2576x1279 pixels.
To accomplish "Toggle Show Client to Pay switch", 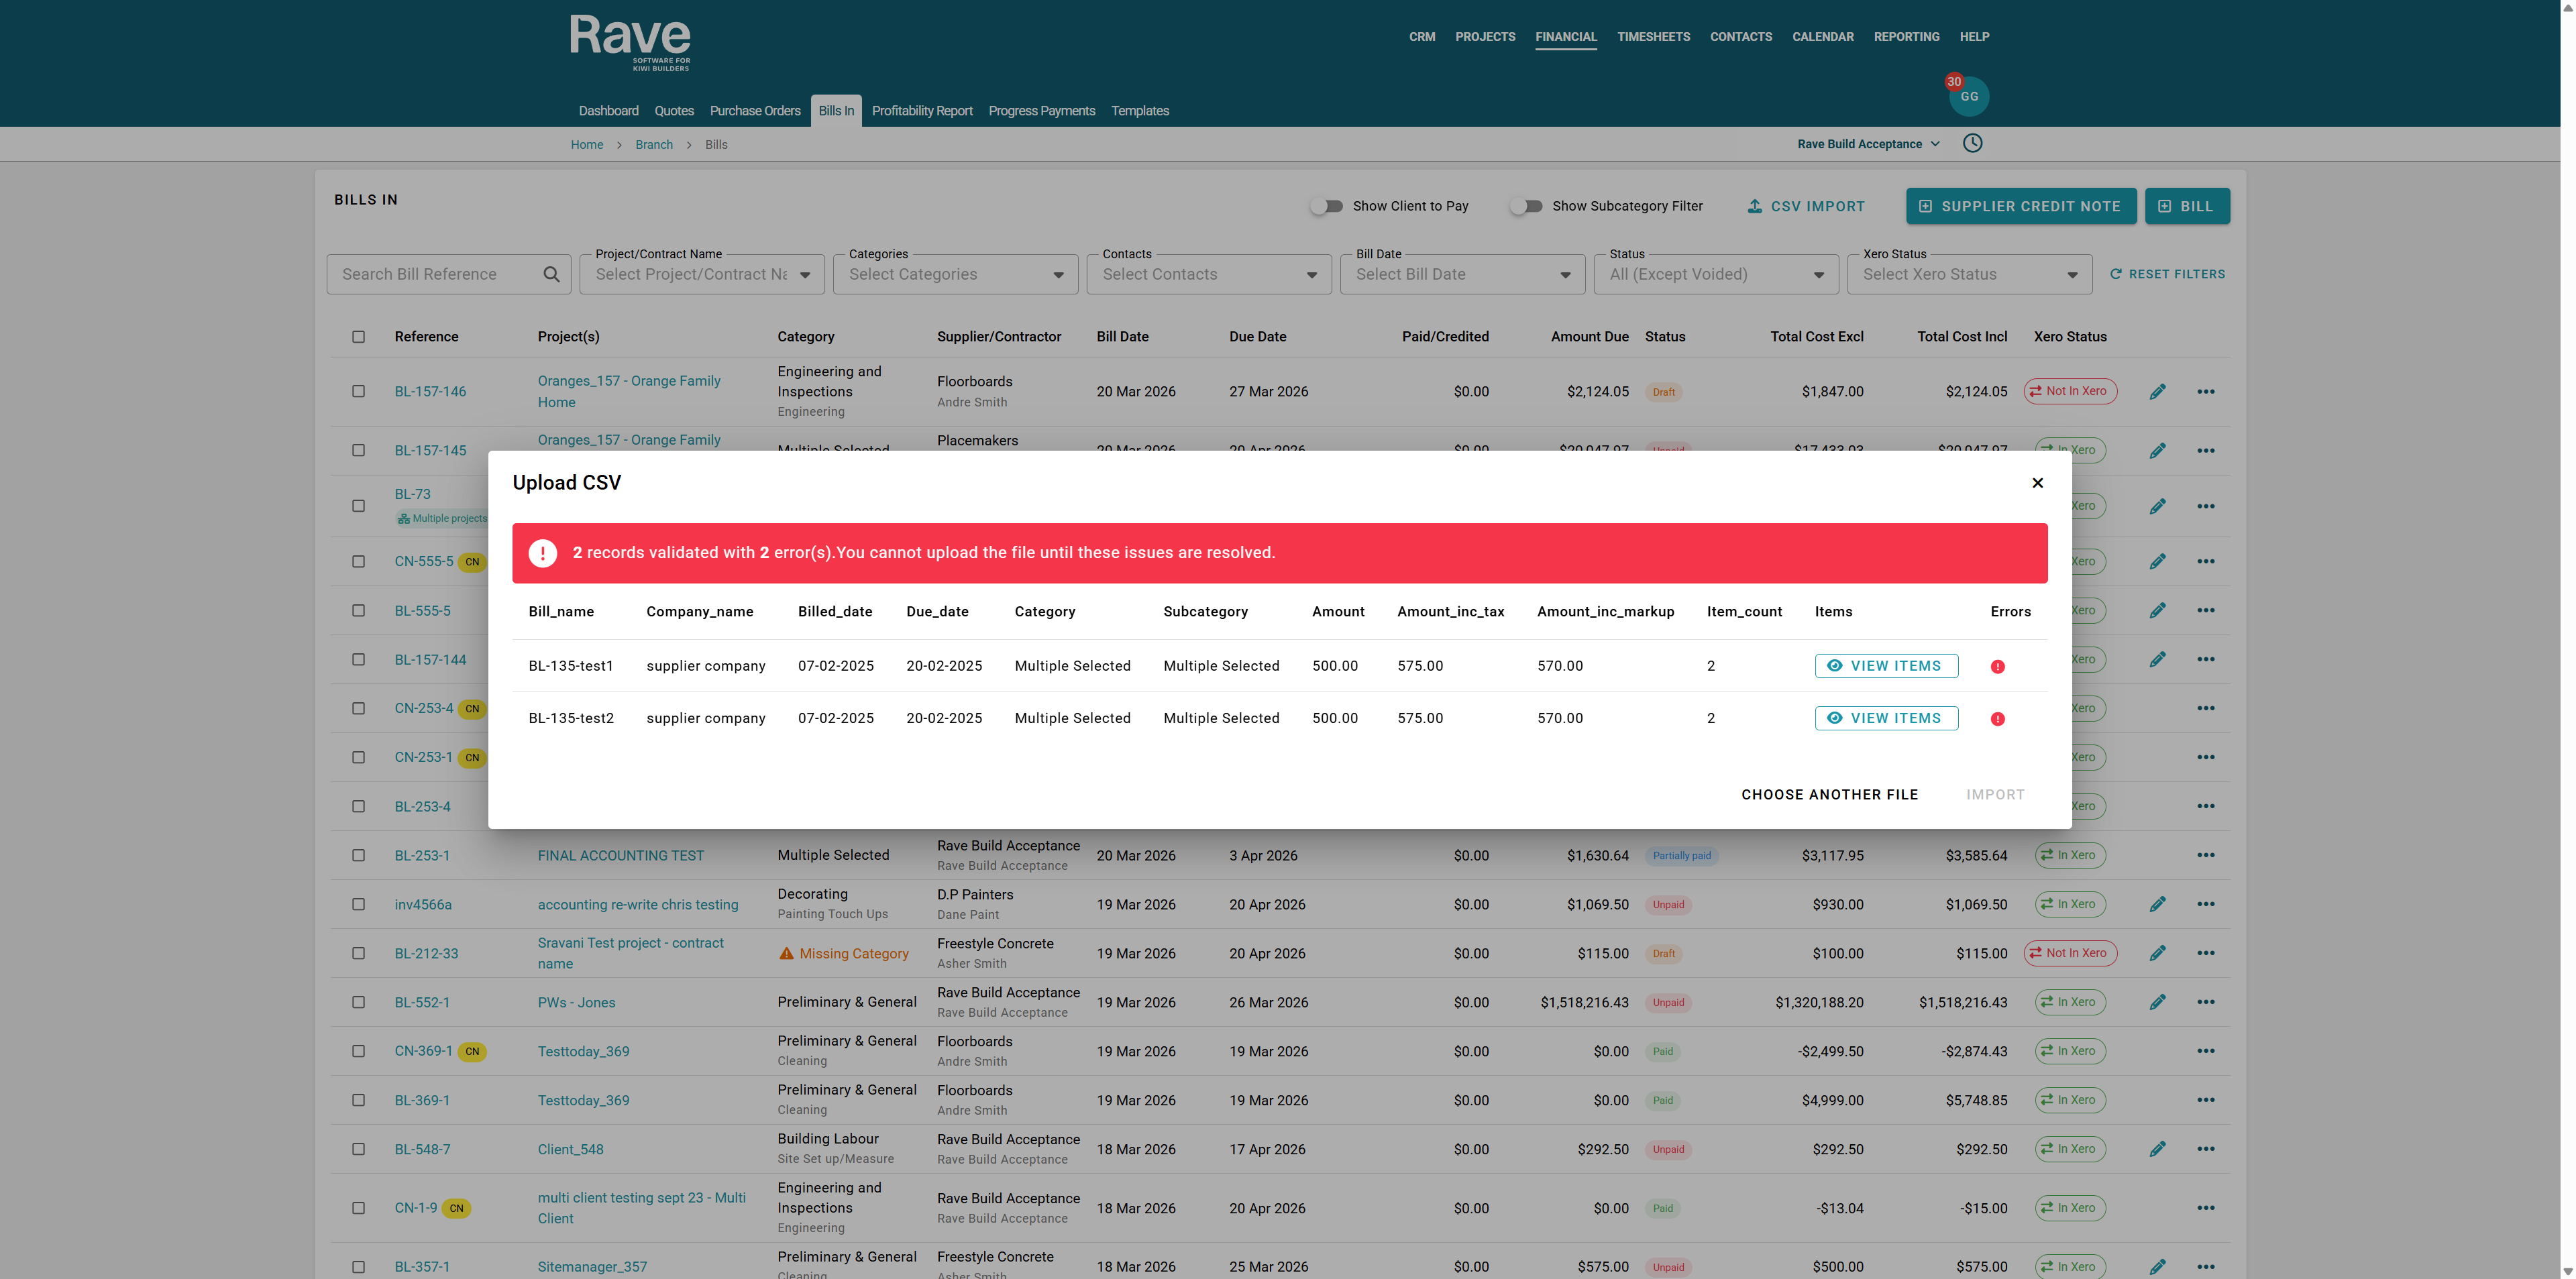I will click(x=1327, y=206).
